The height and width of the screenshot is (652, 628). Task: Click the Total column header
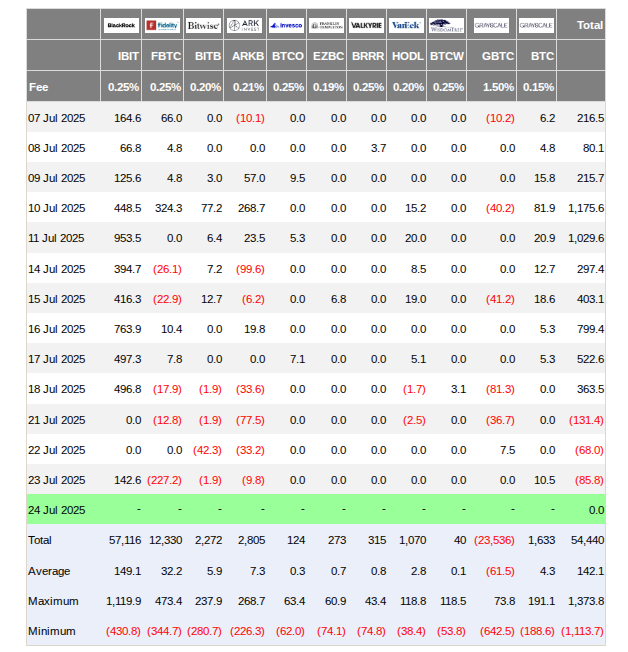tap(589, 25)
